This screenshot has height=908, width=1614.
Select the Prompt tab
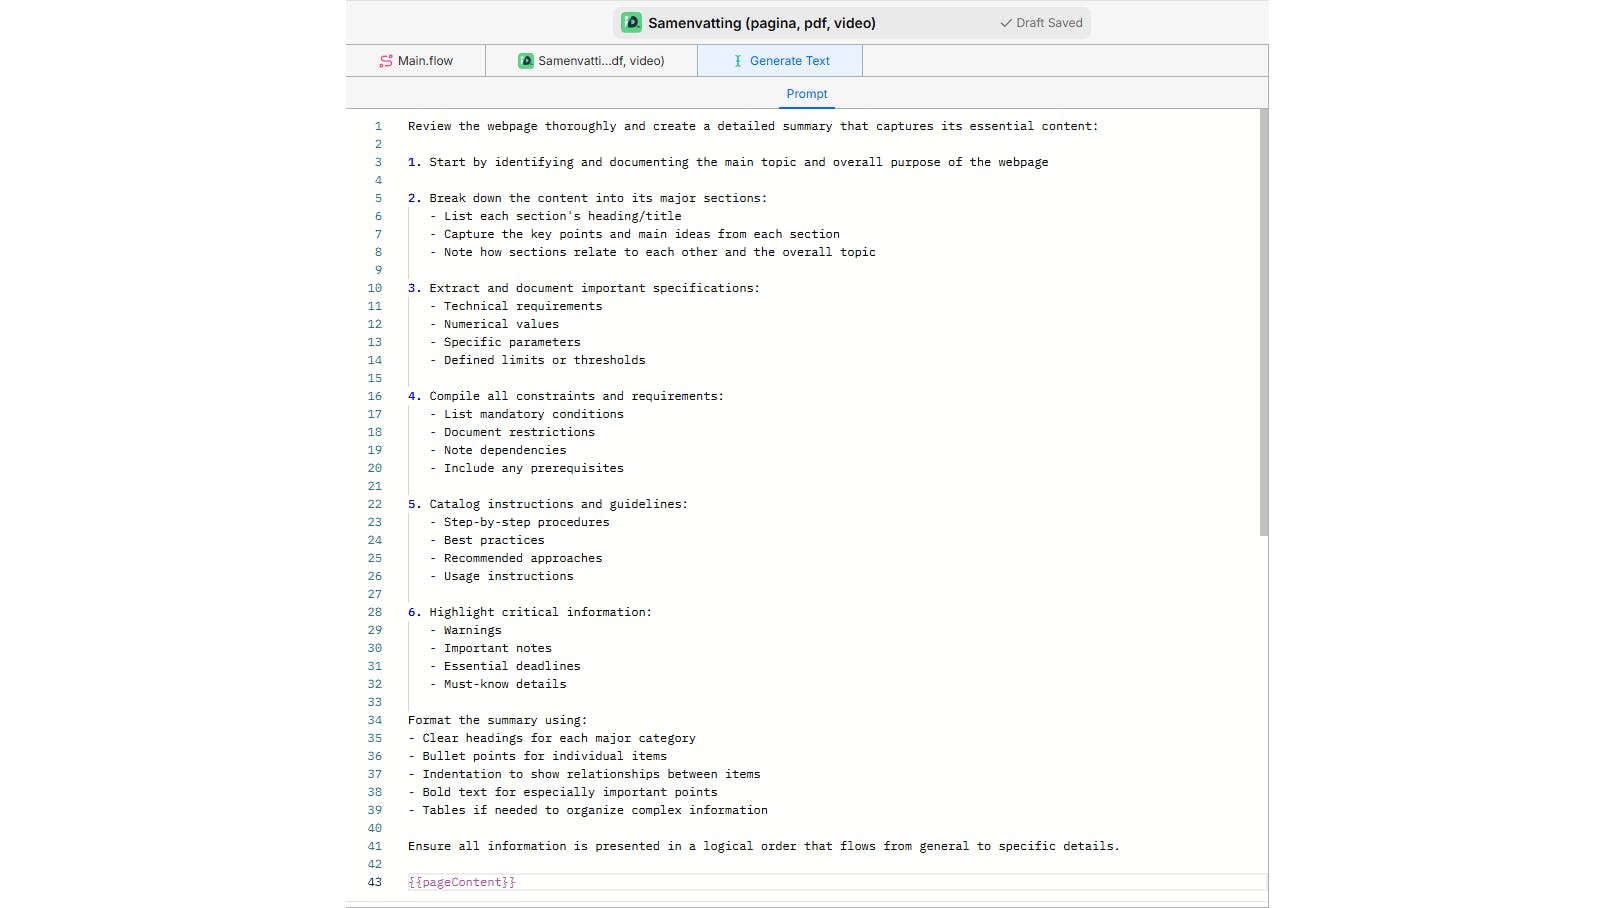click(x=807, y=94)
